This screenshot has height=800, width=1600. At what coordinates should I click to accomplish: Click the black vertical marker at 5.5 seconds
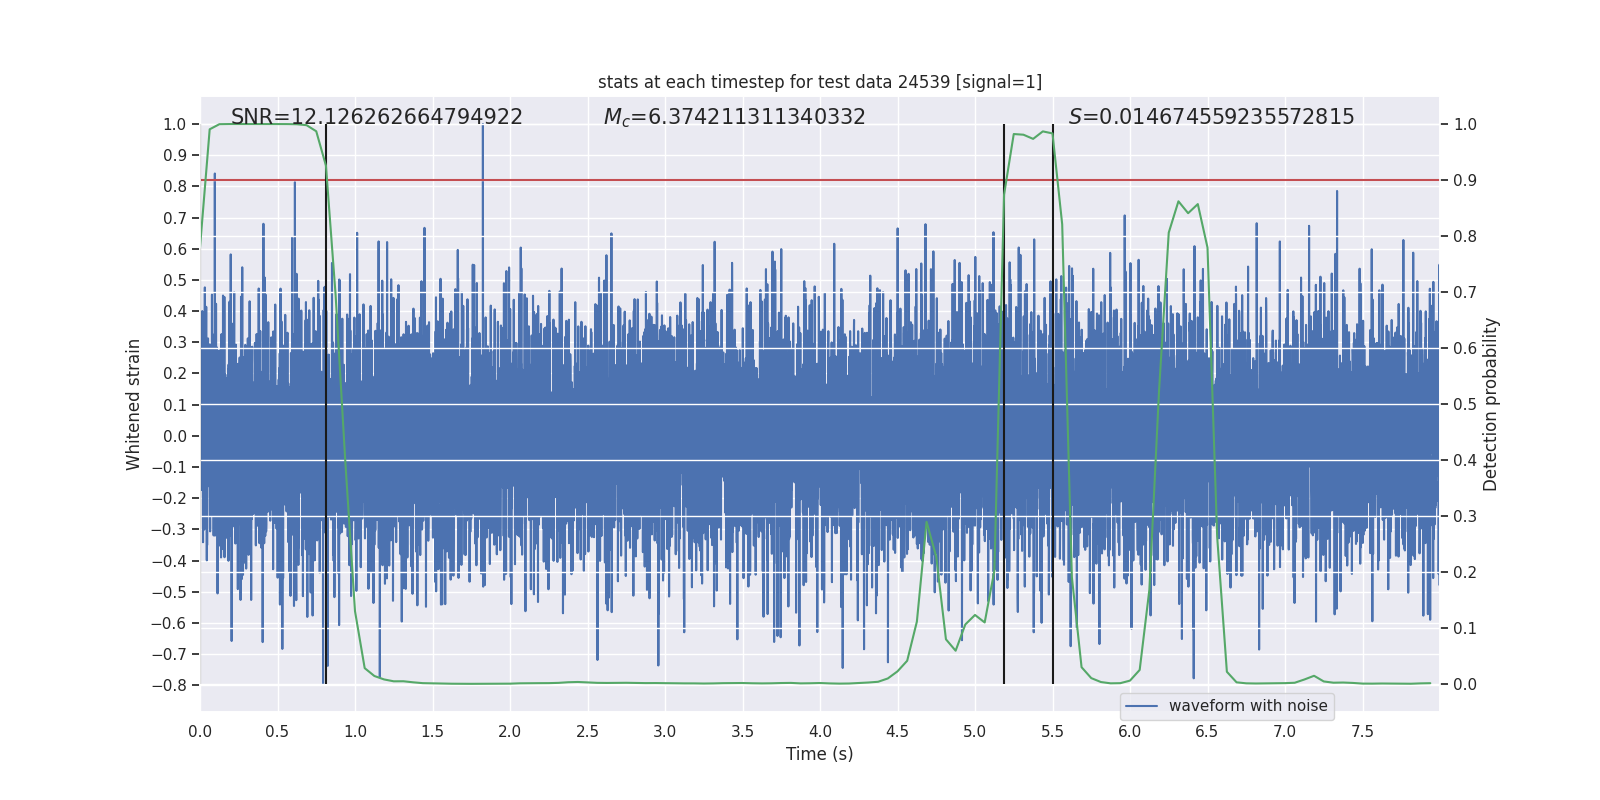[1053, 400]
